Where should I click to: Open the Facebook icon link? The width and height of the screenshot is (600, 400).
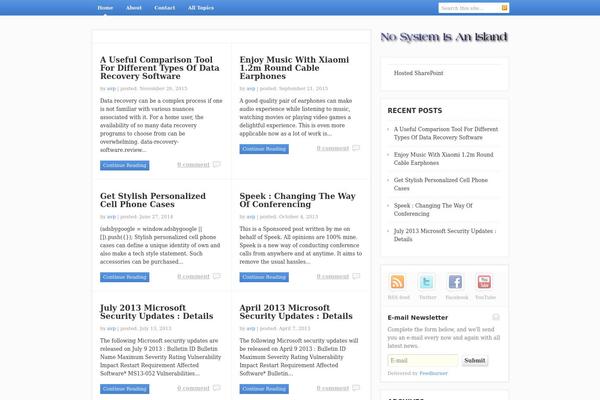pos(455,282)
